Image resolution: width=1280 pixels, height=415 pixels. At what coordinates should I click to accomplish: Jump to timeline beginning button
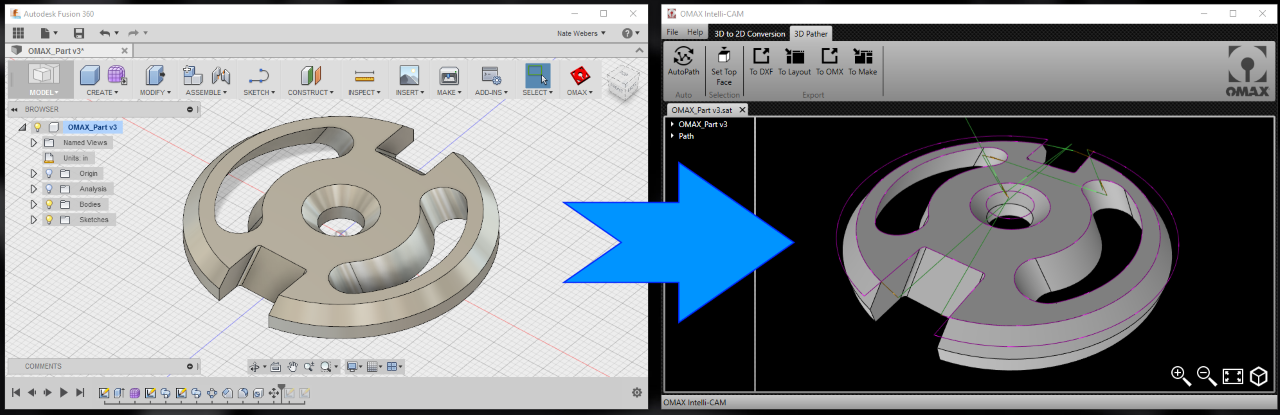coord(15,393)
